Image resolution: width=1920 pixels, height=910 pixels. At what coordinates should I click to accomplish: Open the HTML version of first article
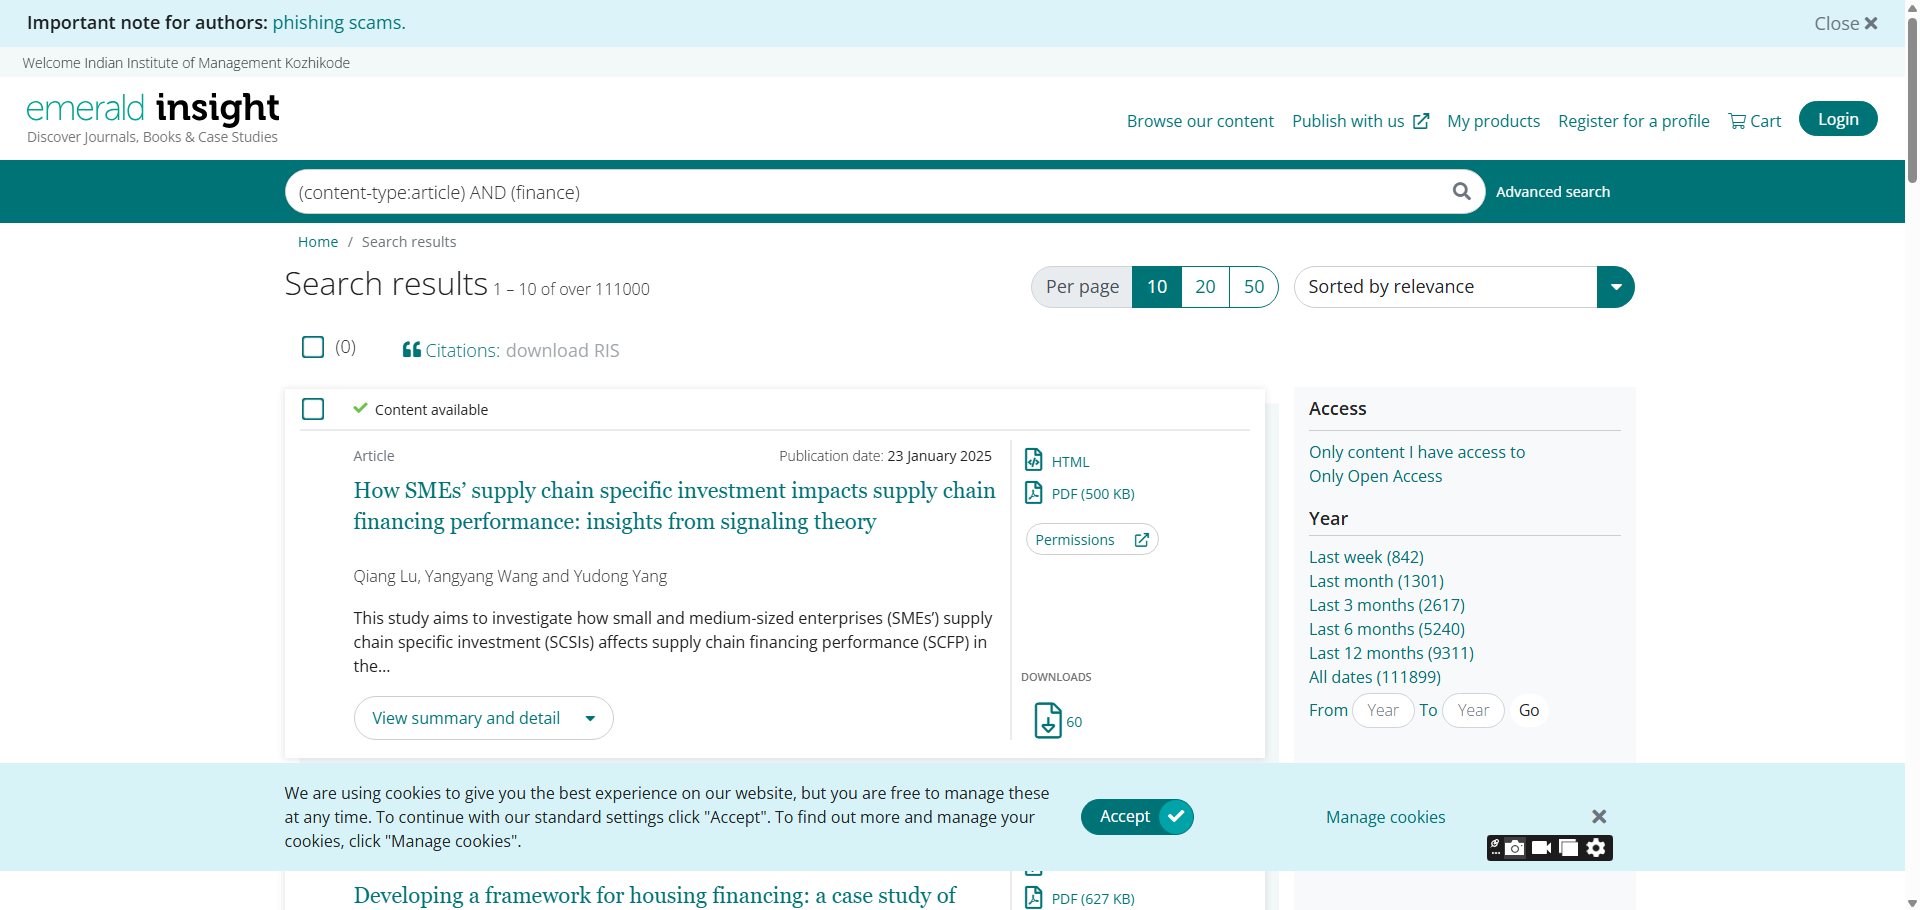click(x=1069, y=461)
